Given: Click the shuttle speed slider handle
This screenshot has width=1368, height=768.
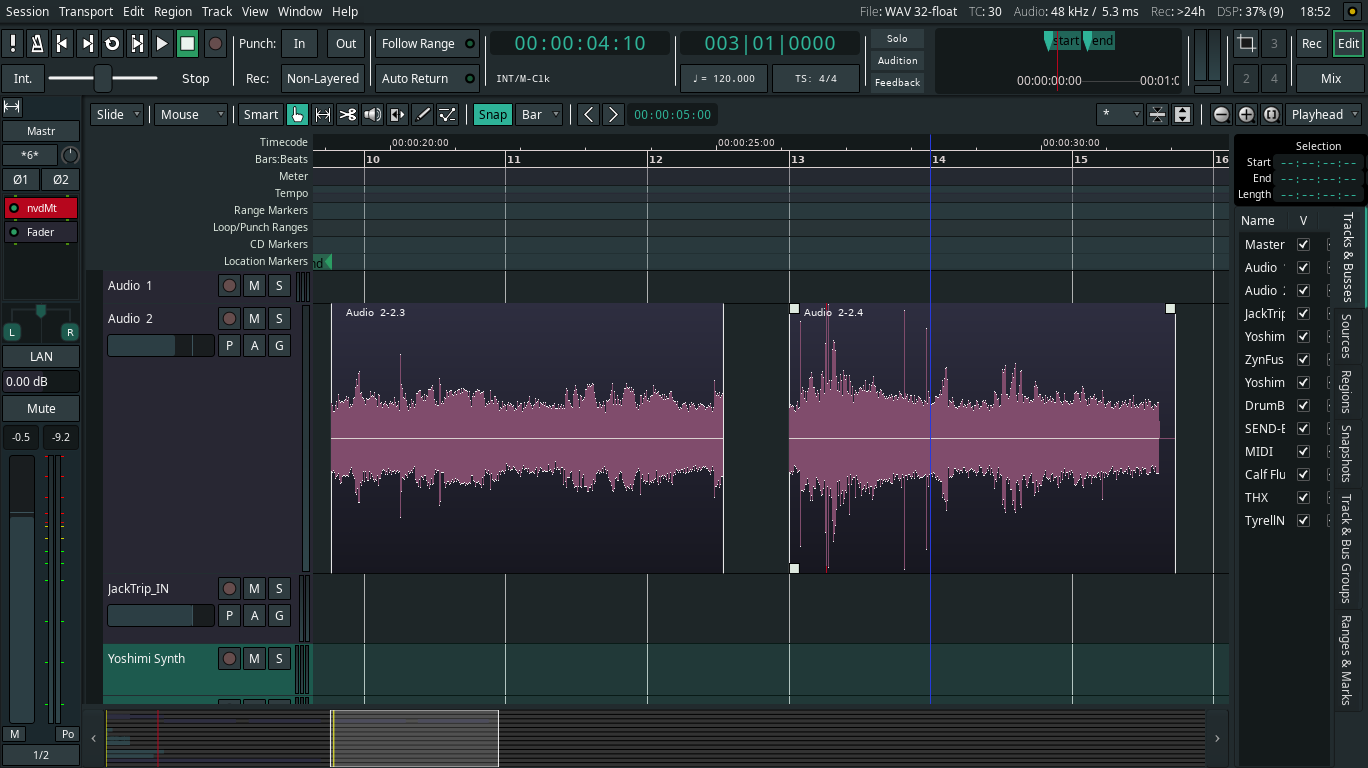Looking at the screenshot, I should 102,78.
